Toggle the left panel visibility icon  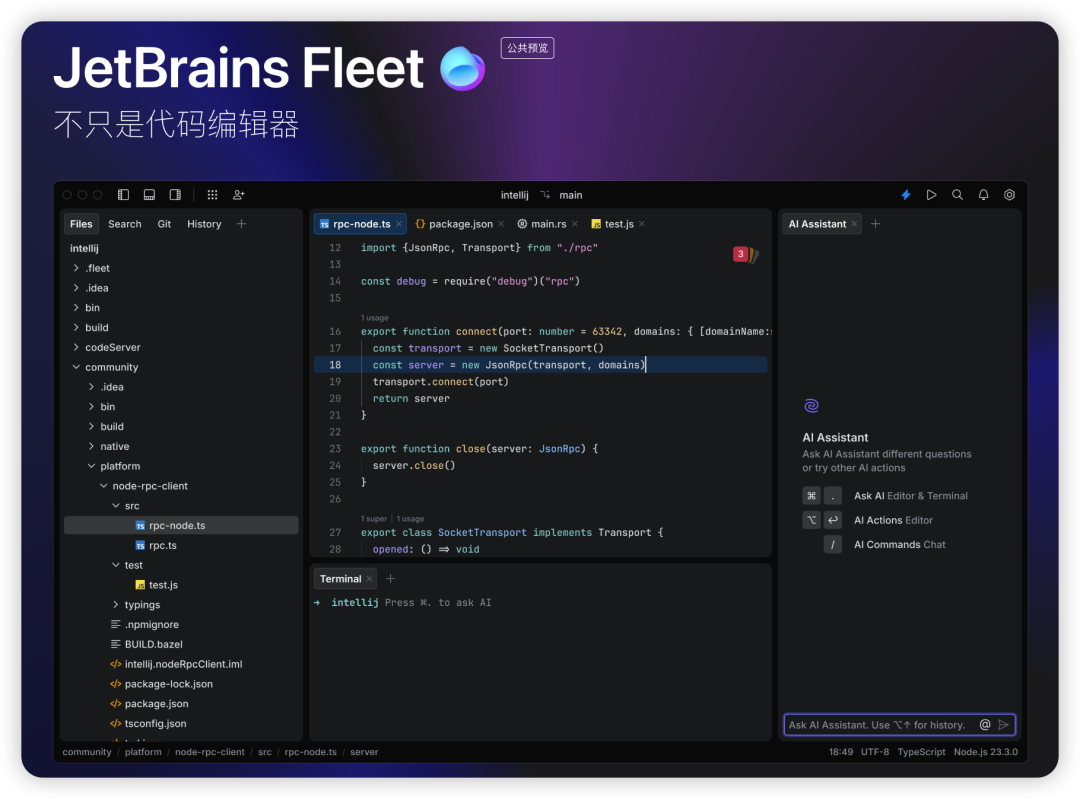pos(122,194)
